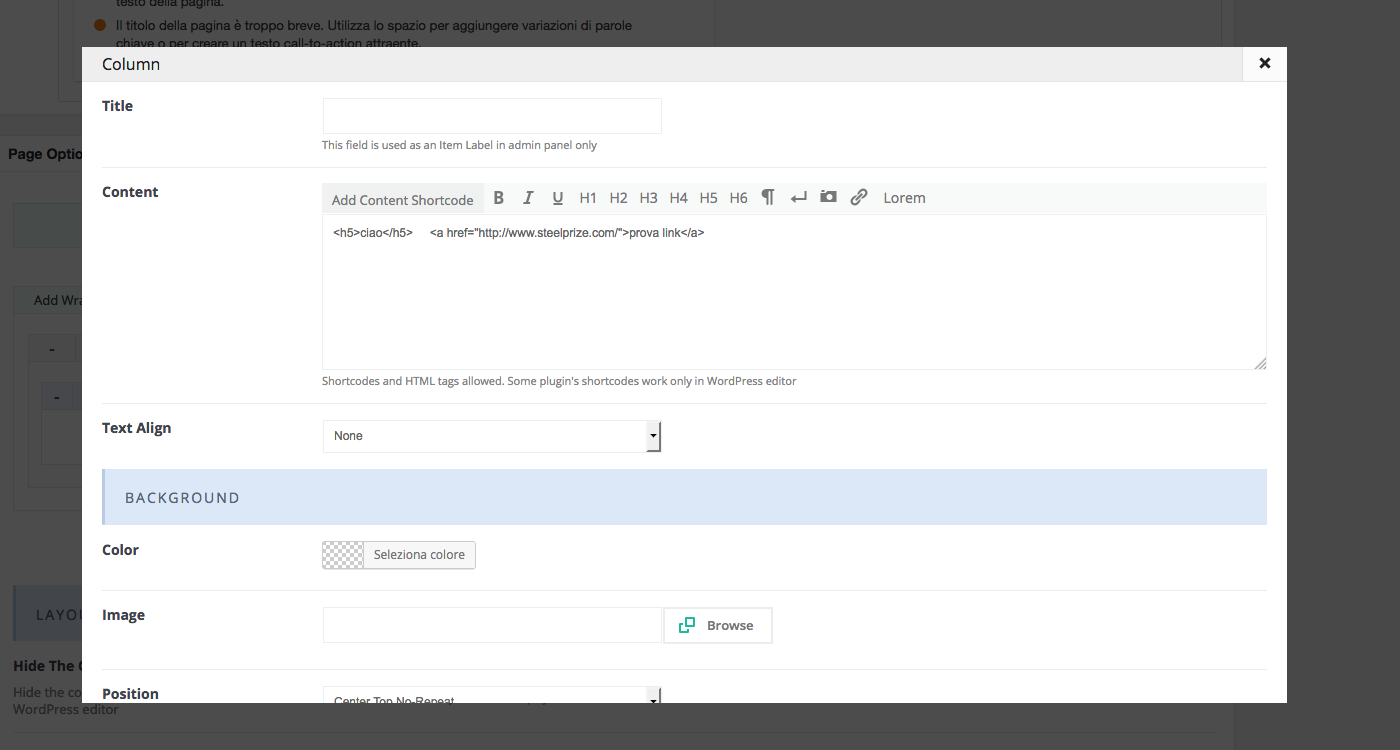Insert H4 heading tag
The image size is (1400, 750).
(x=678, y=198)
